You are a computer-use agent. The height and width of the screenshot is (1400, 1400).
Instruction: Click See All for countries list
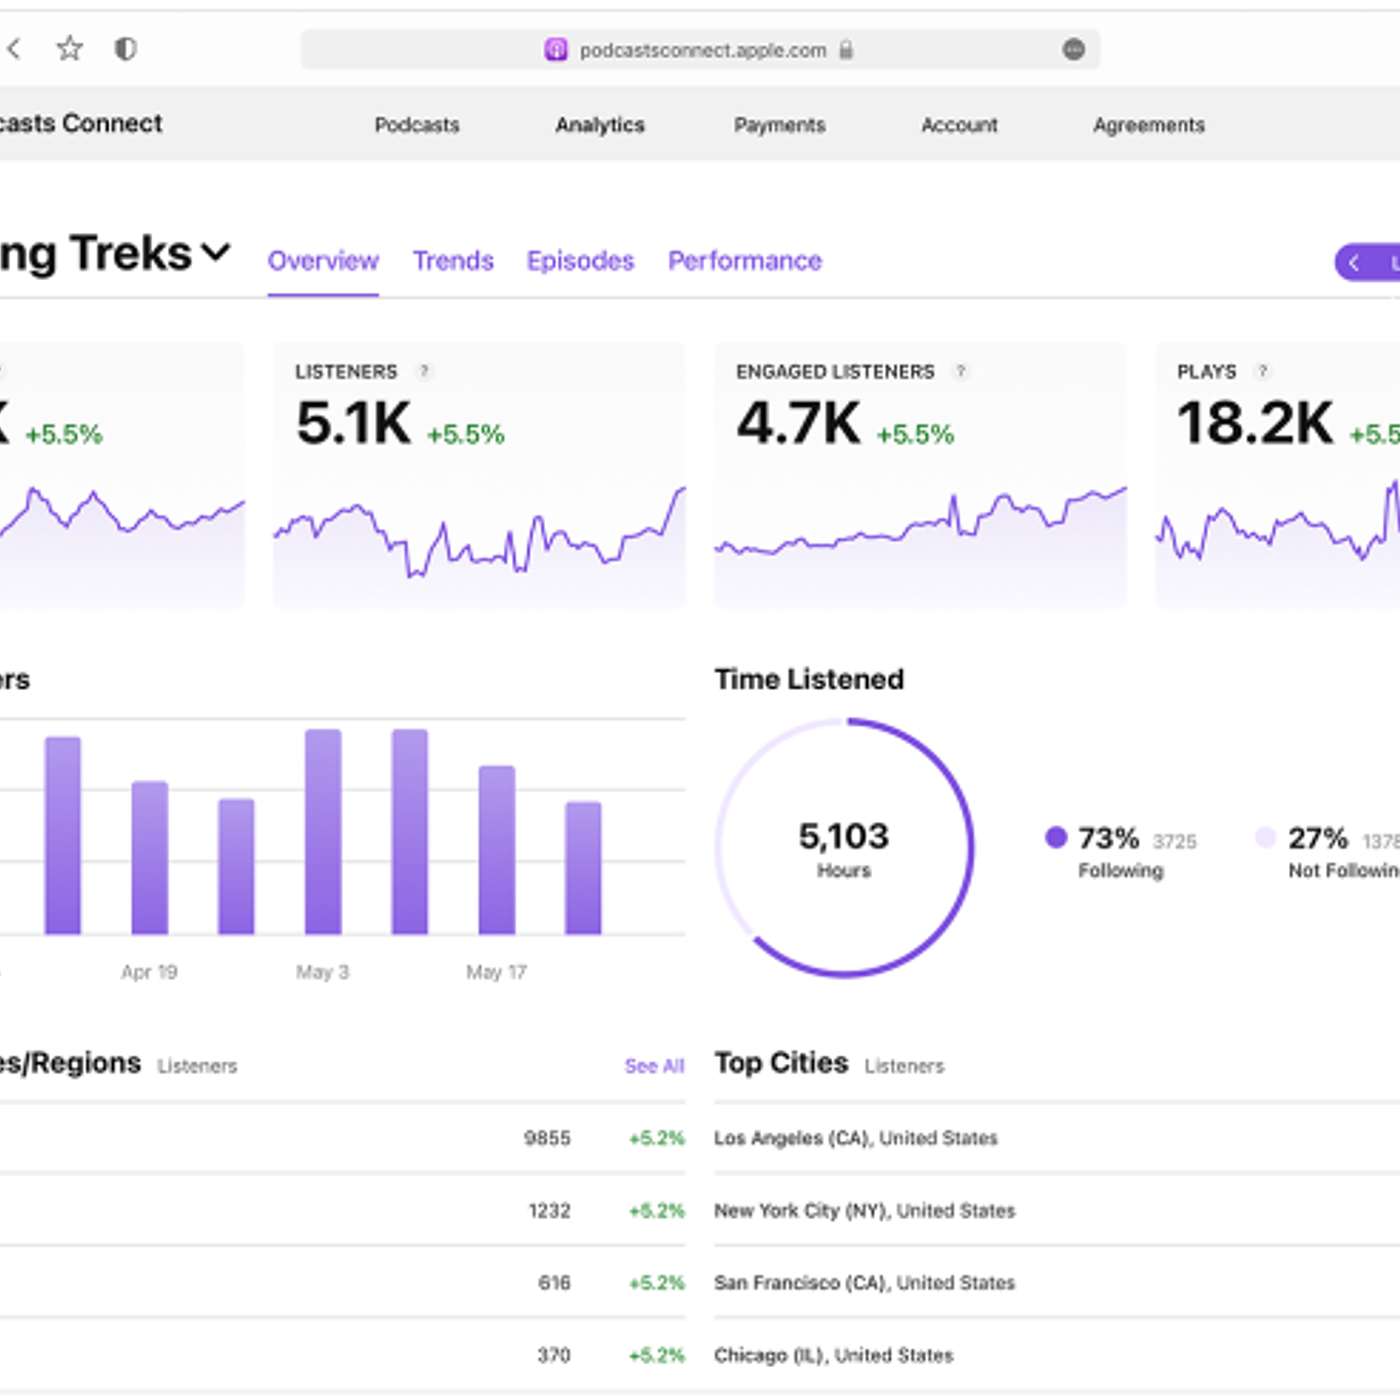654,1066
